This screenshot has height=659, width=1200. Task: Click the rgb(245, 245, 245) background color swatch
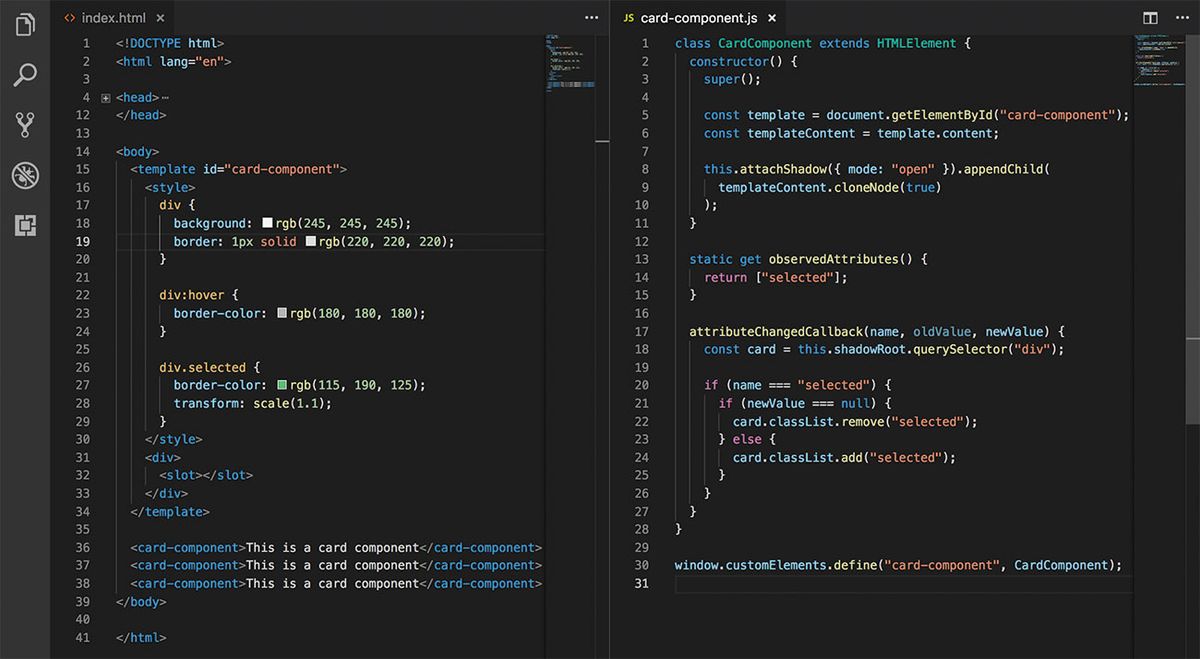267,224
